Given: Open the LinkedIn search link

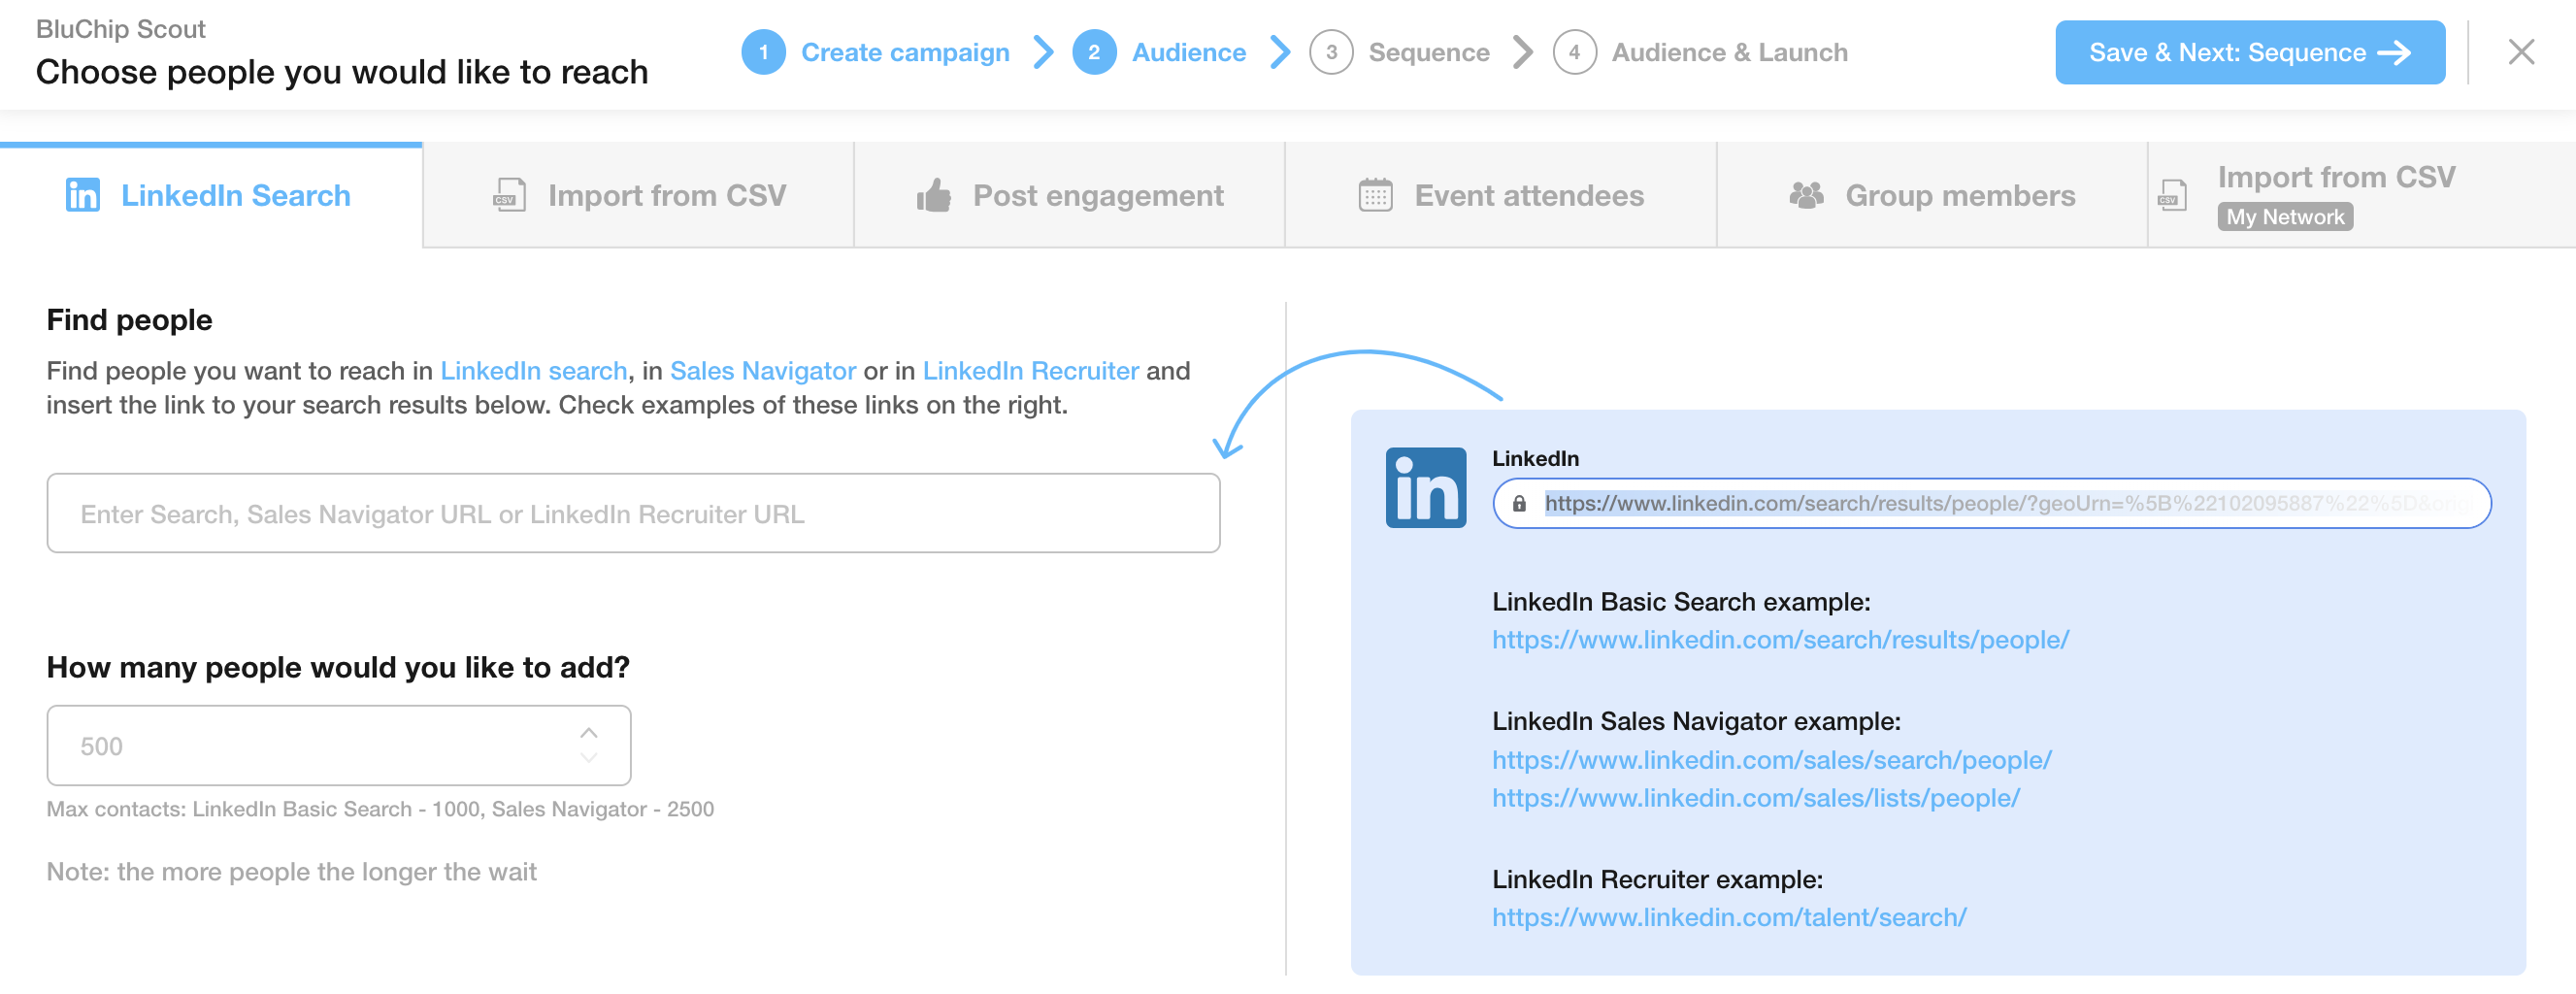Looking at the screenshot, I should (x=533, y=371).
